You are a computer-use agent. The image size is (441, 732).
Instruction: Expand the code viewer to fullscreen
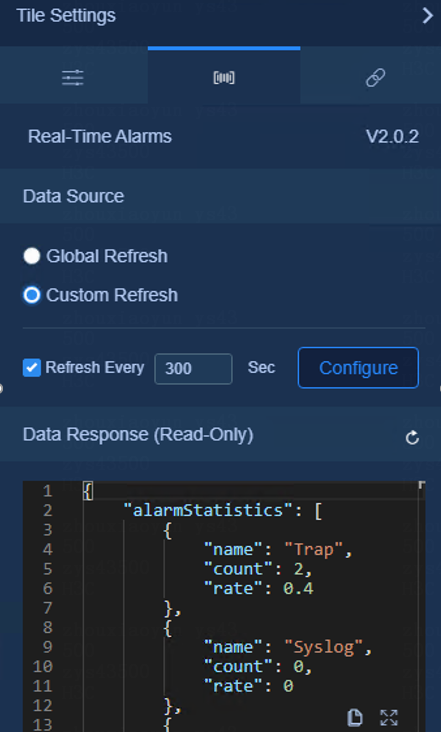click(389, 718)
